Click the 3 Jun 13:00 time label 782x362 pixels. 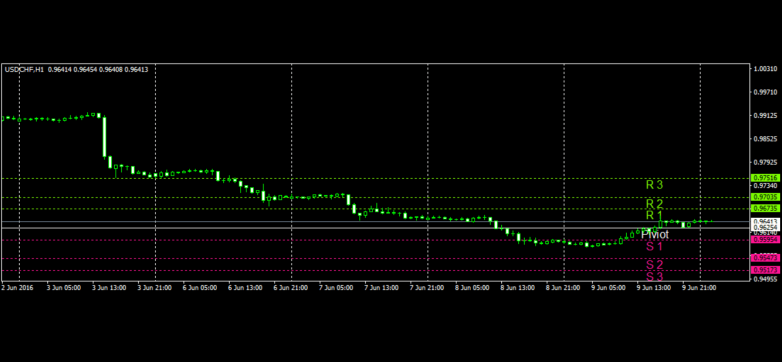pos(109,288)
